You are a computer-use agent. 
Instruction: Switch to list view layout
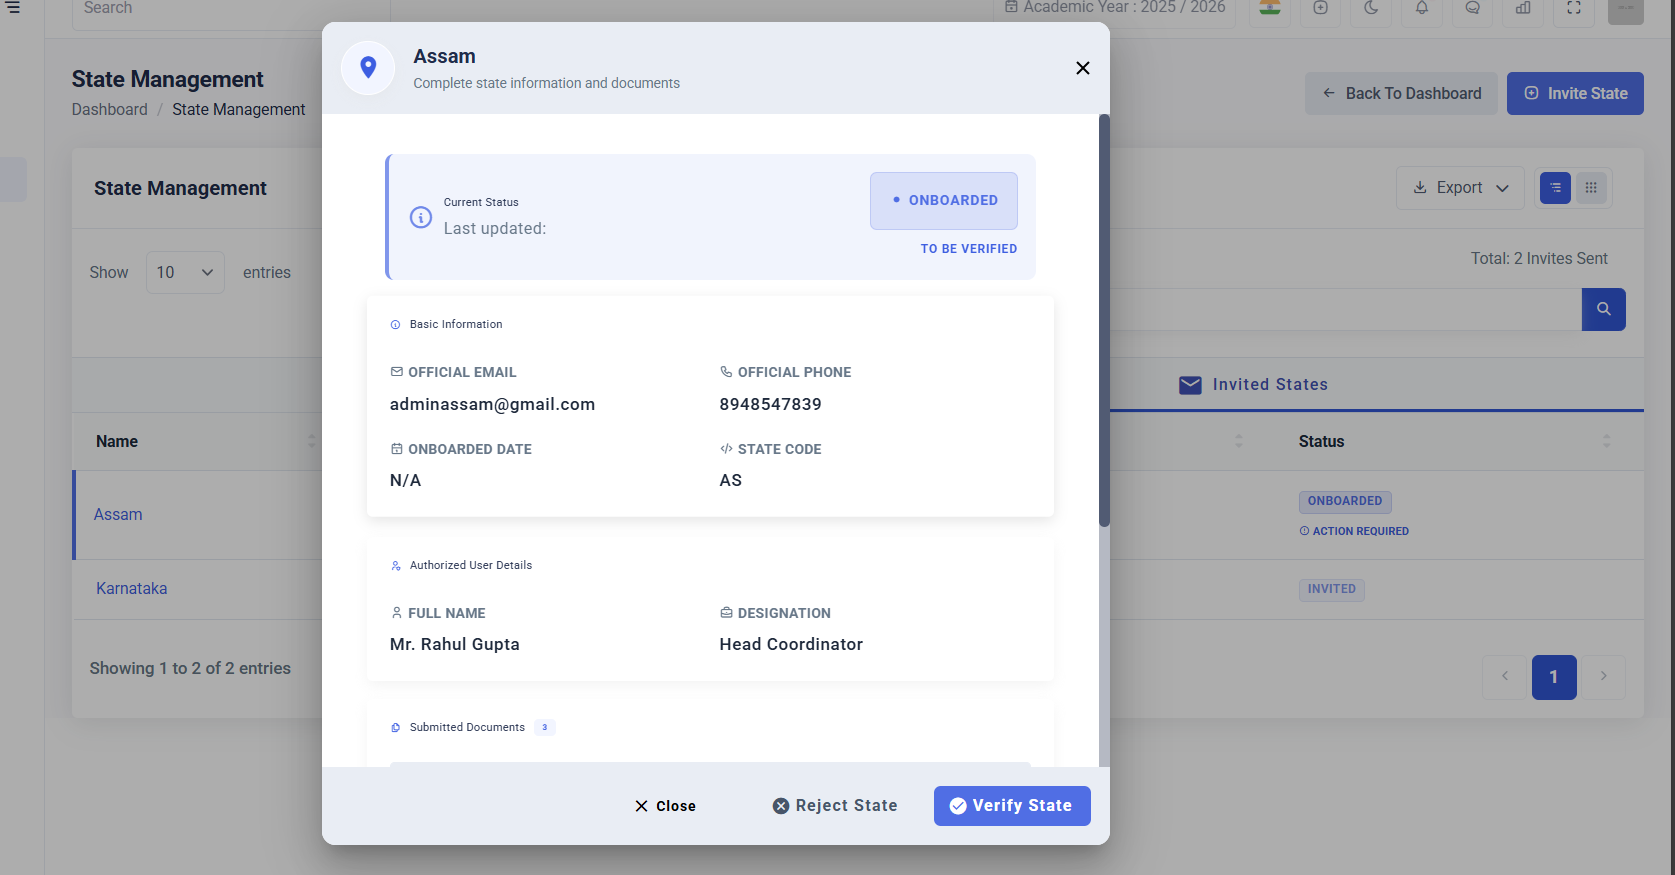tap(1555, 188)
